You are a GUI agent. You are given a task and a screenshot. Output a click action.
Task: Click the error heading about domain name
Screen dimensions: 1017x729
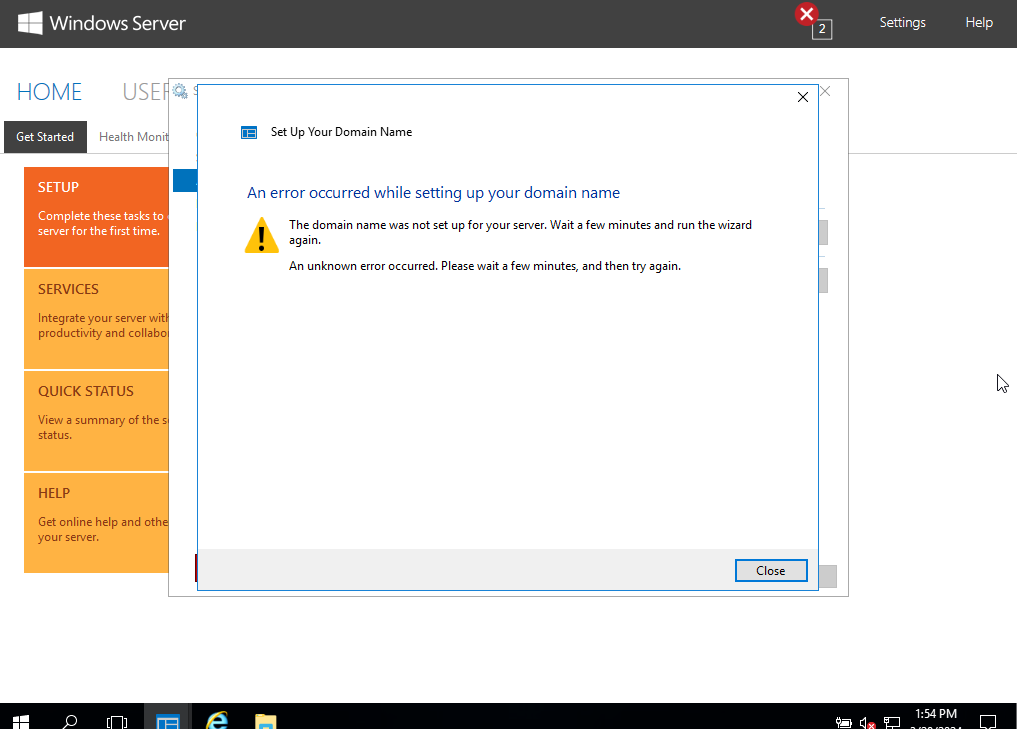(433, 193)
